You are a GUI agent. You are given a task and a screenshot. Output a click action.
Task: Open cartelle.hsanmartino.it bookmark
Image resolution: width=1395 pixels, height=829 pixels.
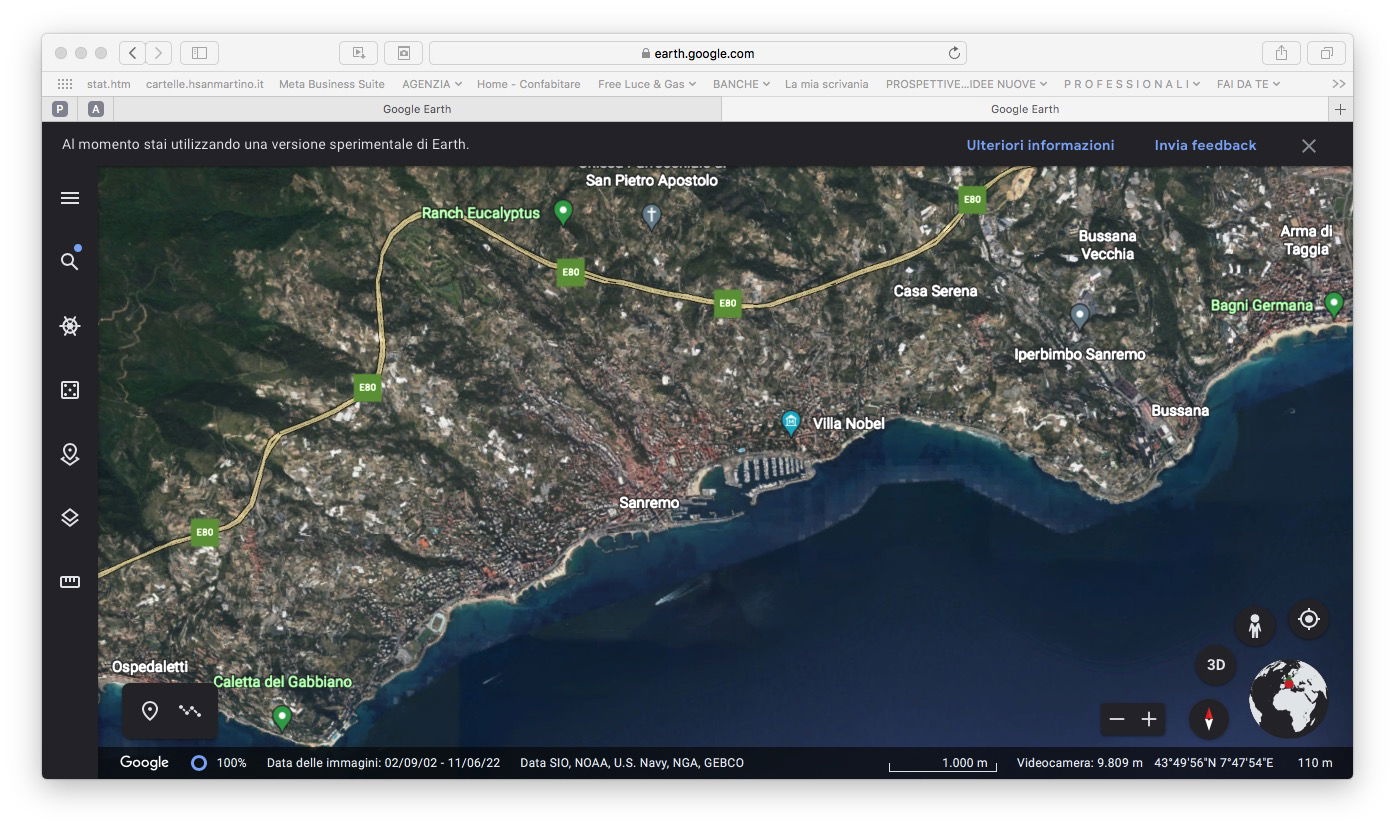(x=205, y=84)
